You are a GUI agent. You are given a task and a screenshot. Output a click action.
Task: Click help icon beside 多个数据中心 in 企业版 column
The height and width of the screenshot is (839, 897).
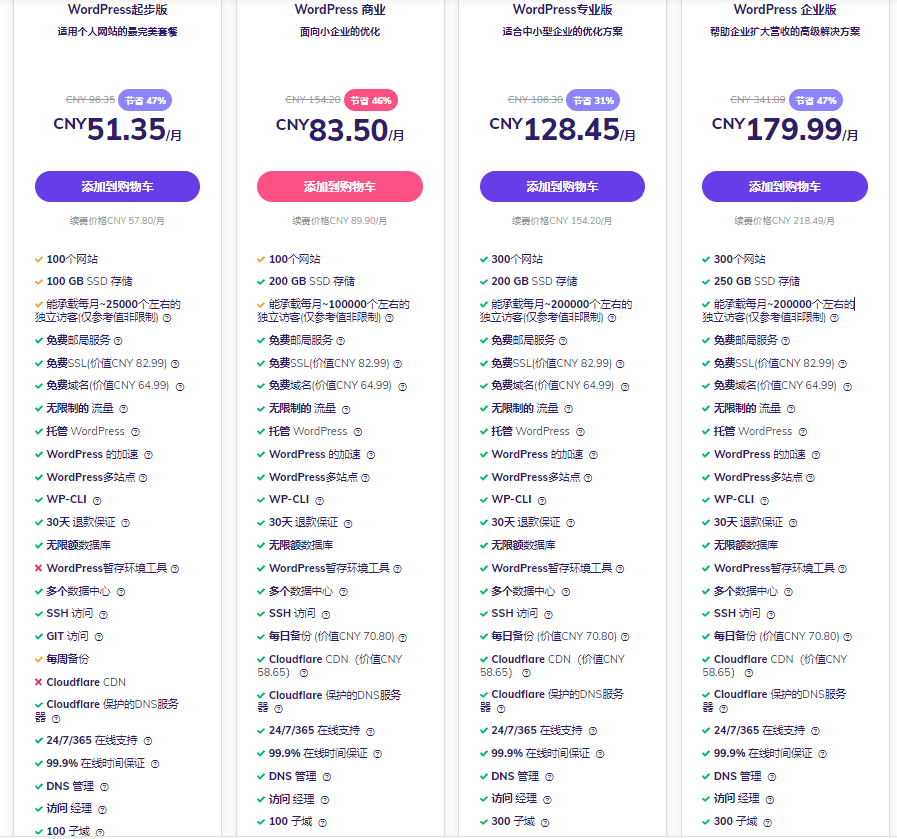pos(788,592)
